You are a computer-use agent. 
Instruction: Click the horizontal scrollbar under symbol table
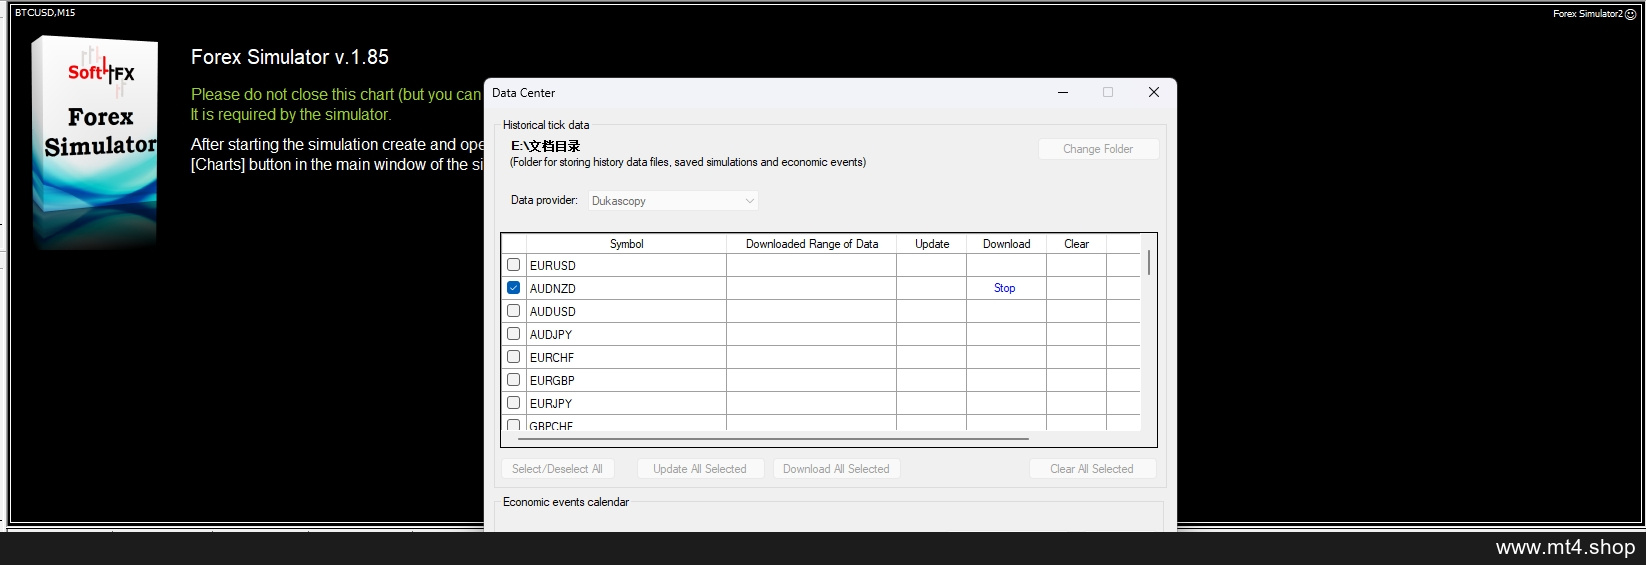773,439
